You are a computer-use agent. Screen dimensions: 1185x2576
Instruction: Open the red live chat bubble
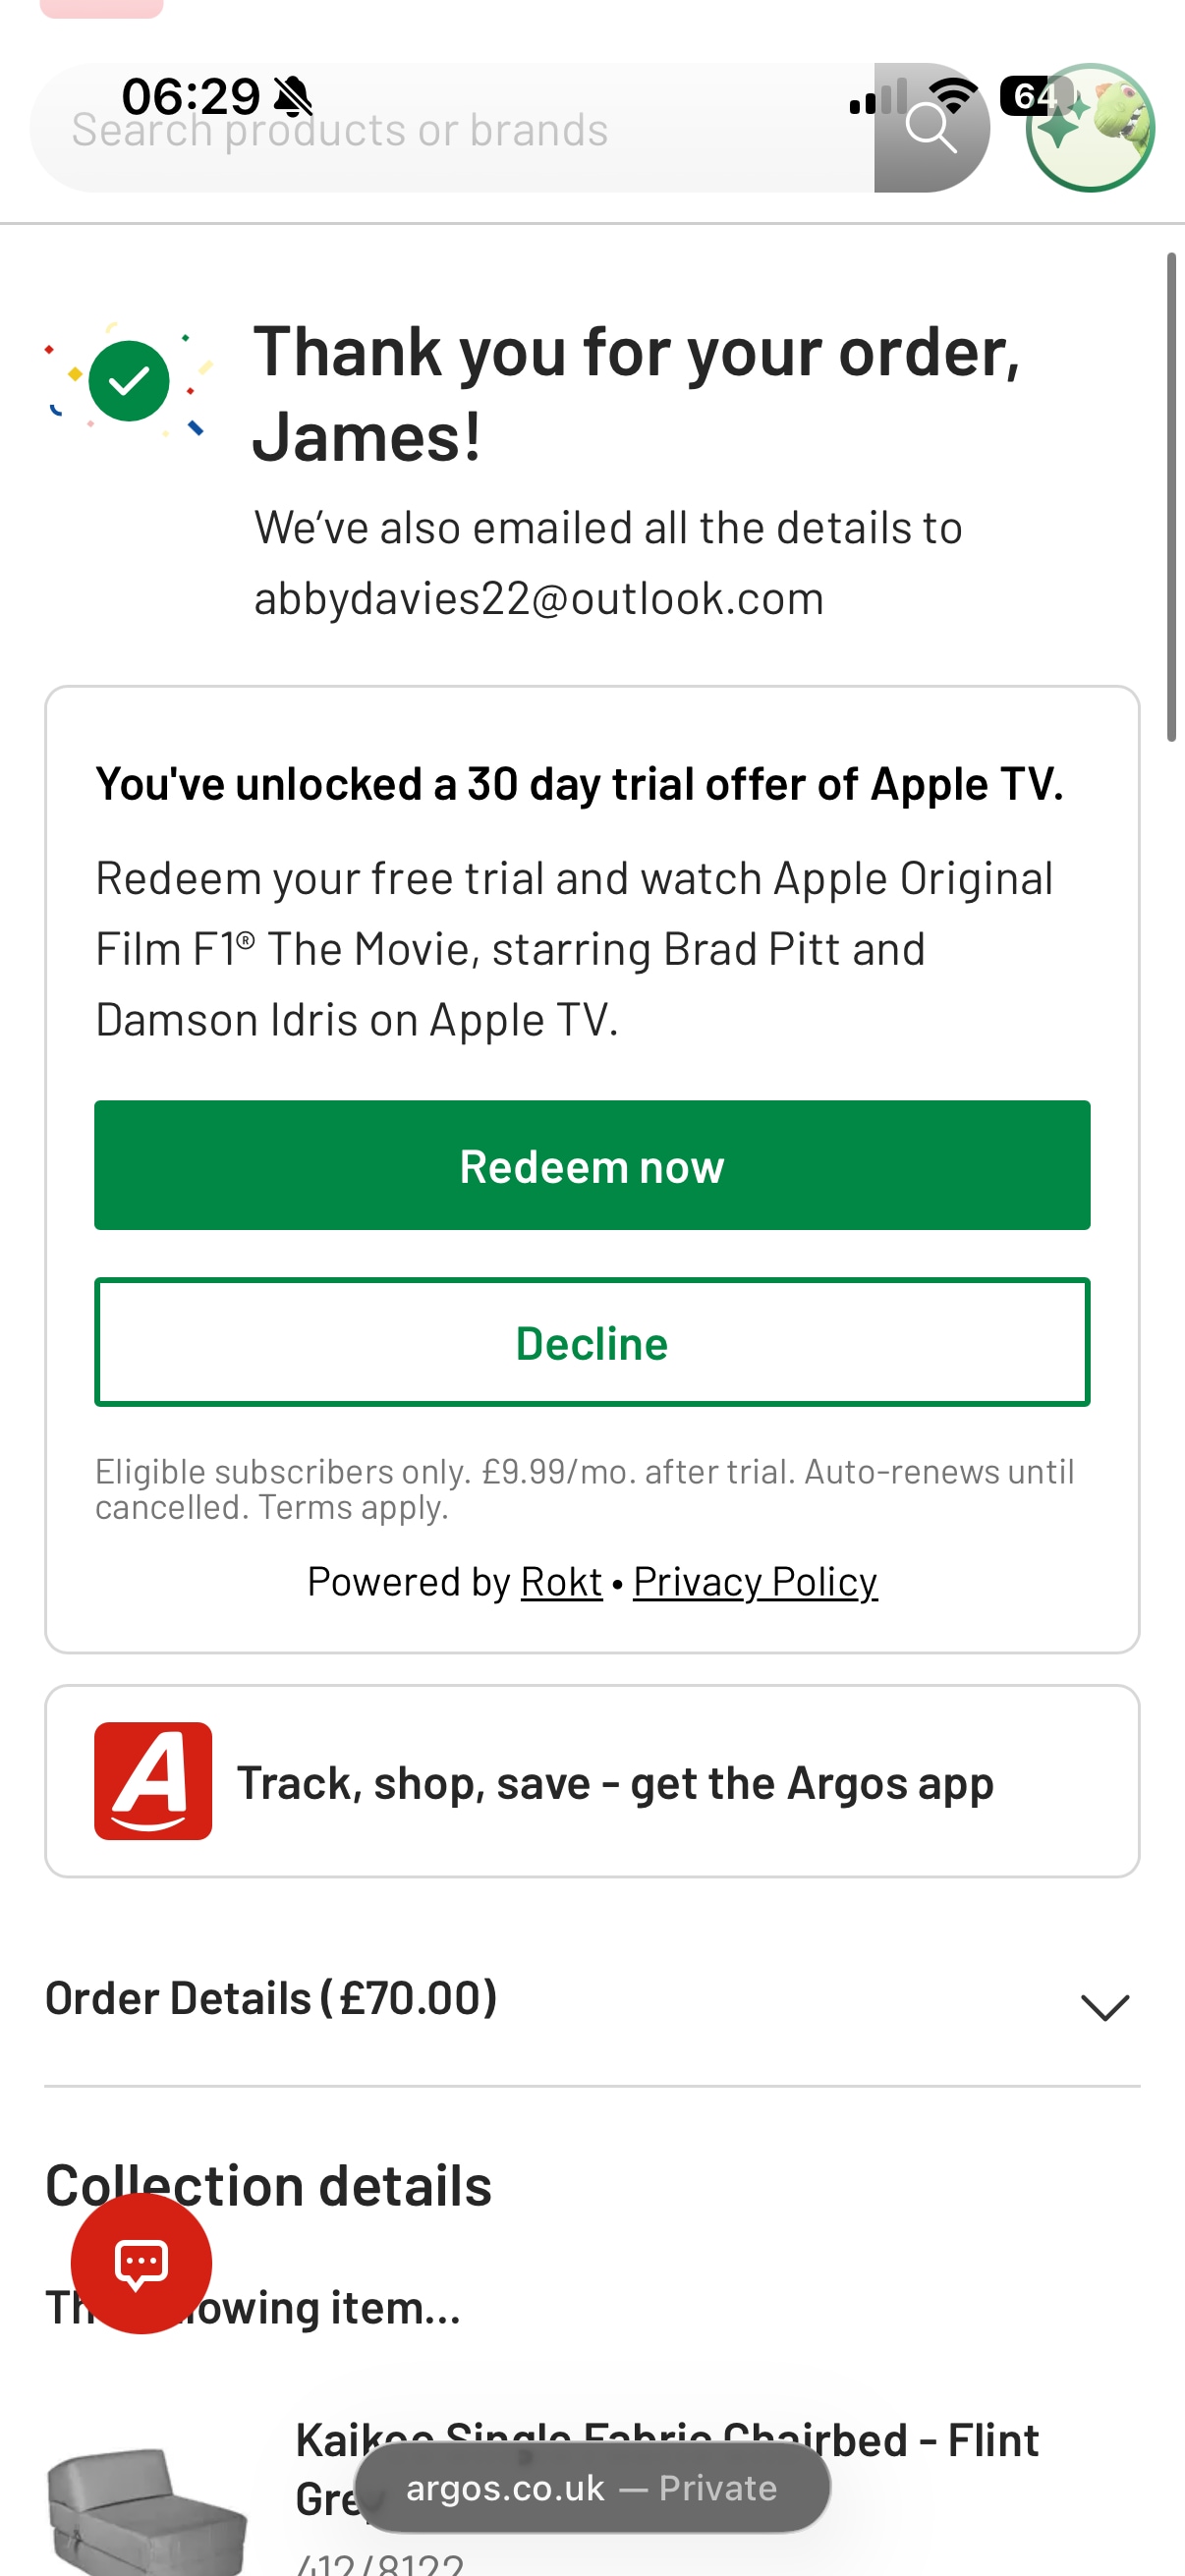pos(141,2263)
